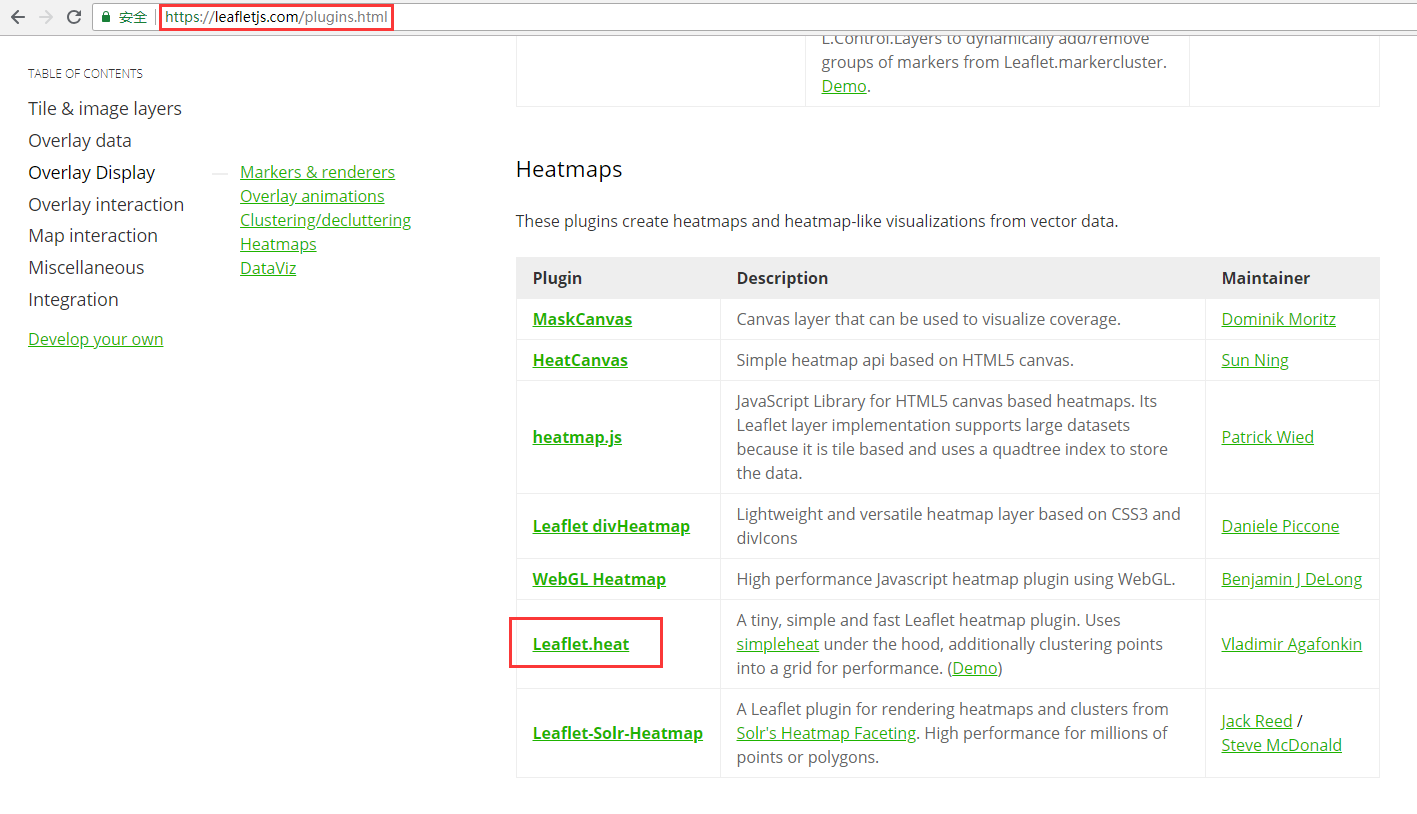Click the Leaflet divHeatmap description about CSS3 and divIcons
The width and height of the screenshot is (1417, 814).
(959, 526)
